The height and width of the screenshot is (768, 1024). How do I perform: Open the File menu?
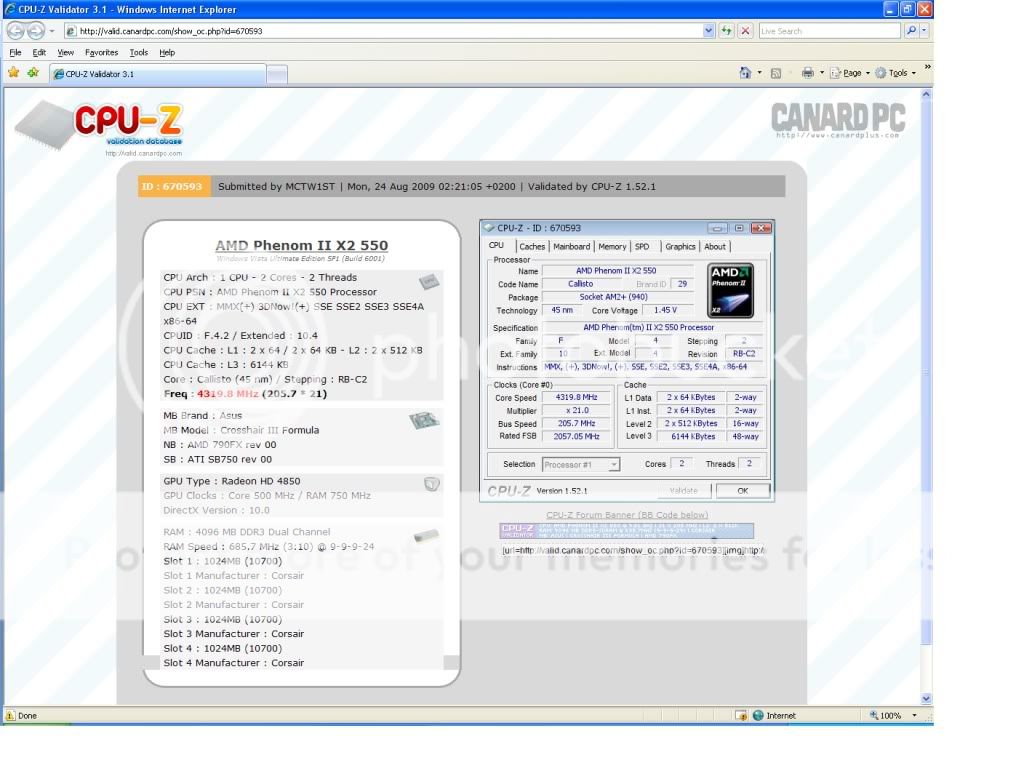pos(16,52)
